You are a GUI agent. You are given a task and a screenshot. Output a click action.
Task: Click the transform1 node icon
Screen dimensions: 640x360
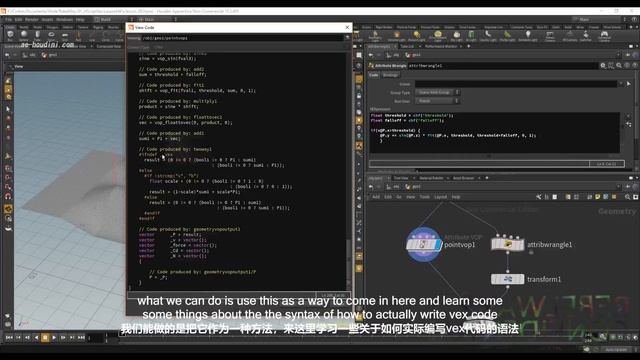pos(507,279)
